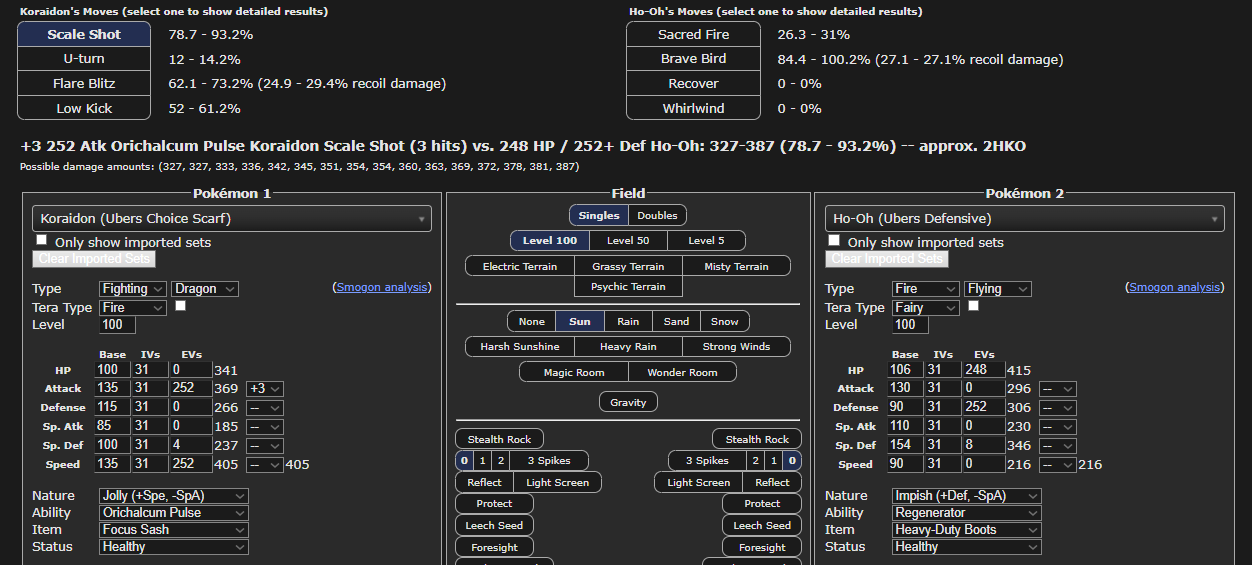Screen dimensions: 1252x565
Task: Set weather to Sand
Action: click(x=676, y=321)
